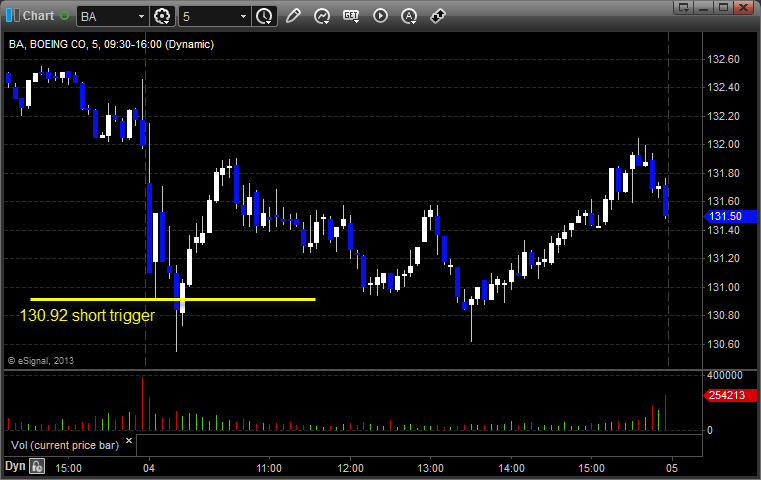The image size is (761, 480).
Task: Click the Vol (current price bar) label
Action: coord(65,445)
